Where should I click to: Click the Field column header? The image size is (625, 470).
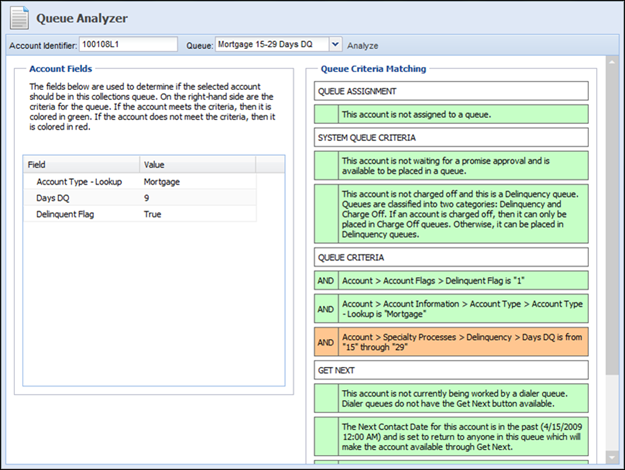pyautogui.click(x=81, y=164)
